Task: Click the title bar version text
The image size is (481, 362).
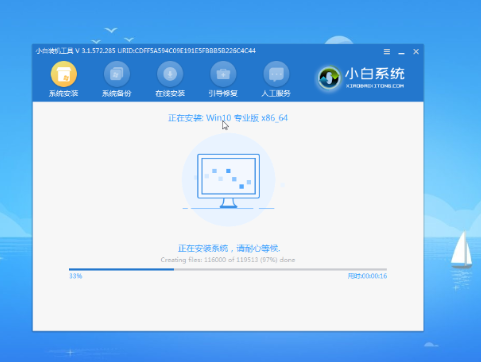Action: point(146,51)
